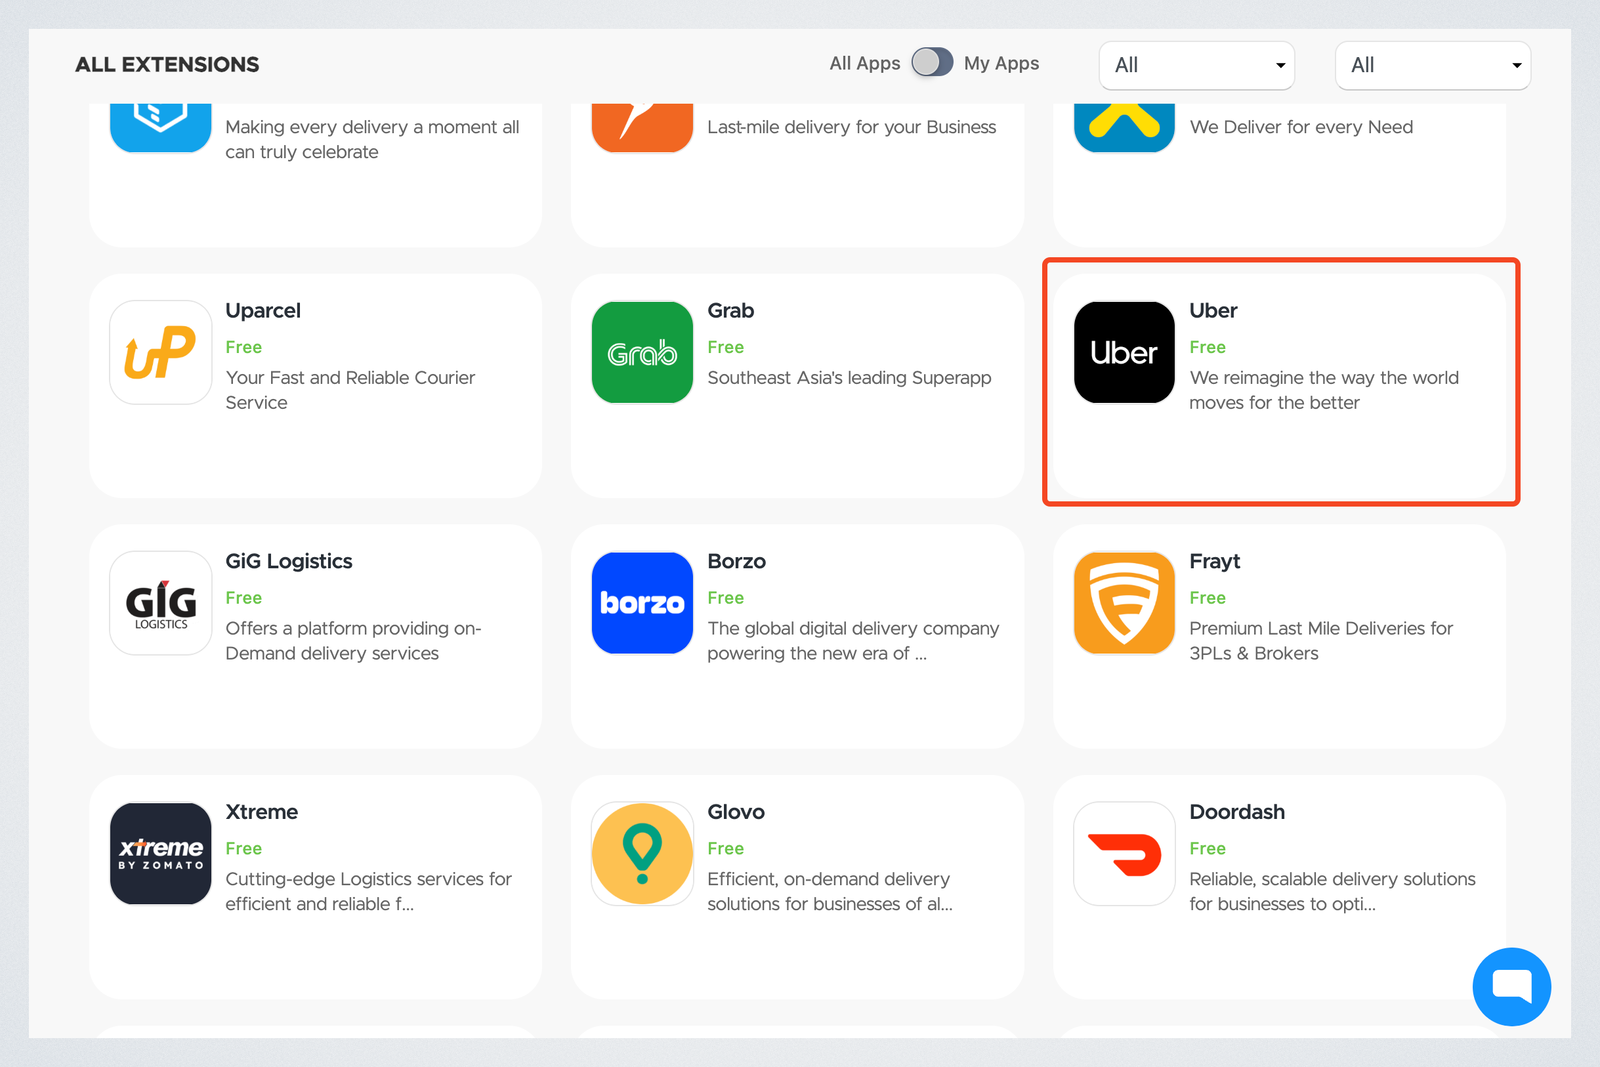Viewport: 1600px width, 1067px height.
Task: Click 'Reliable, scalable delivery solutions' description
Action: [1332, 891]
